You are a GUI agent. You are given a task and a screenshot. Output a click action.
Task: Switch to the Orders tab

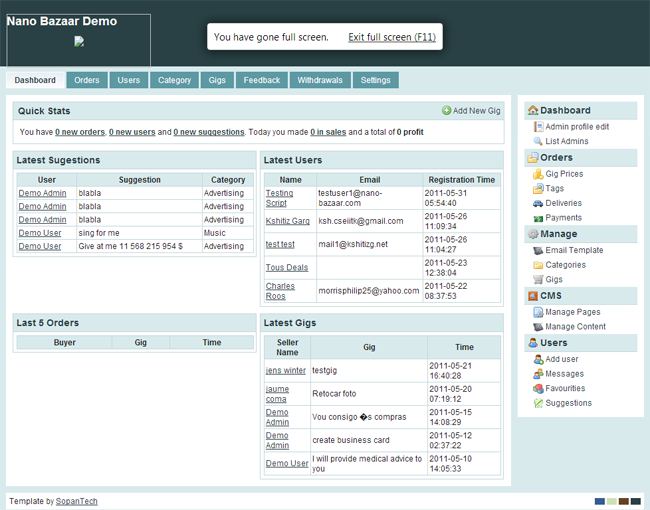tap(87, 80)
